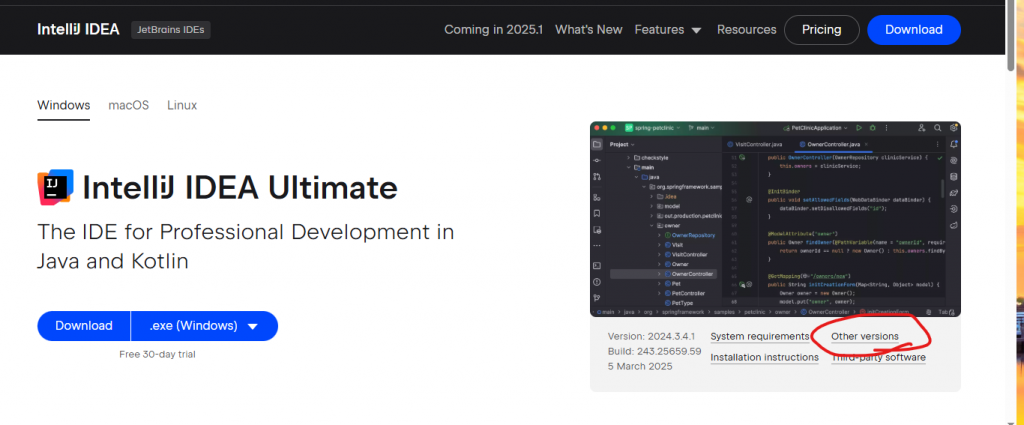Open the Third-party software link

point(878,357)
